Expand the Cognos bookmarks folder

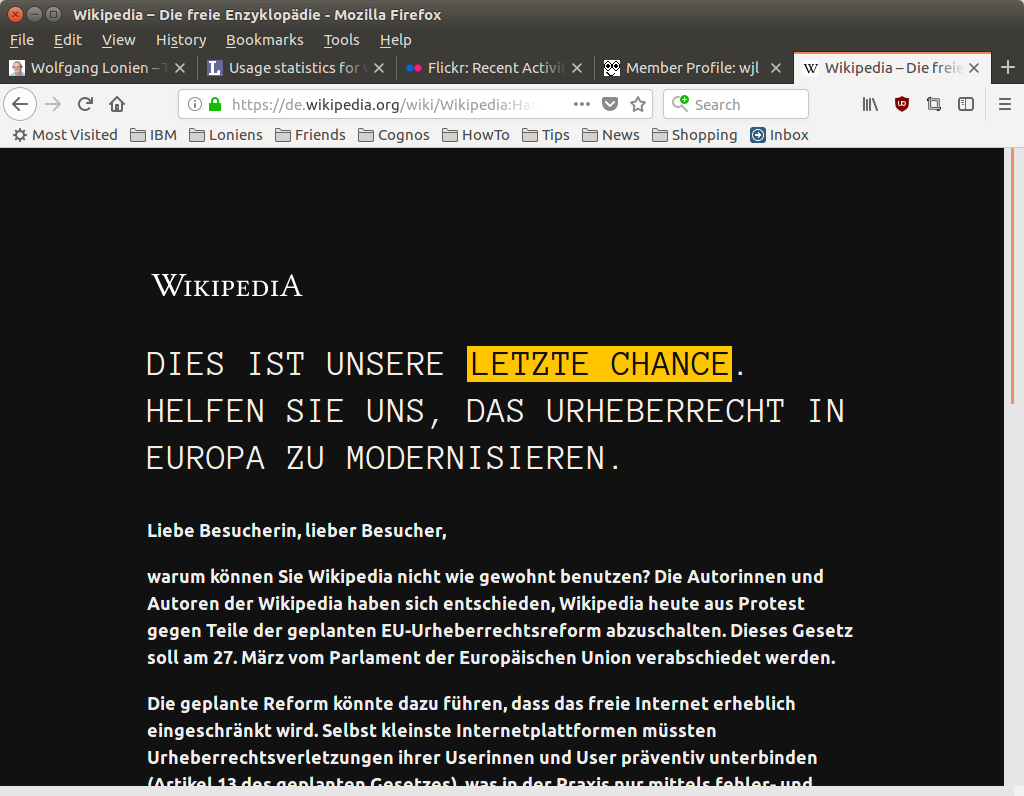click(x=394, y=135)
